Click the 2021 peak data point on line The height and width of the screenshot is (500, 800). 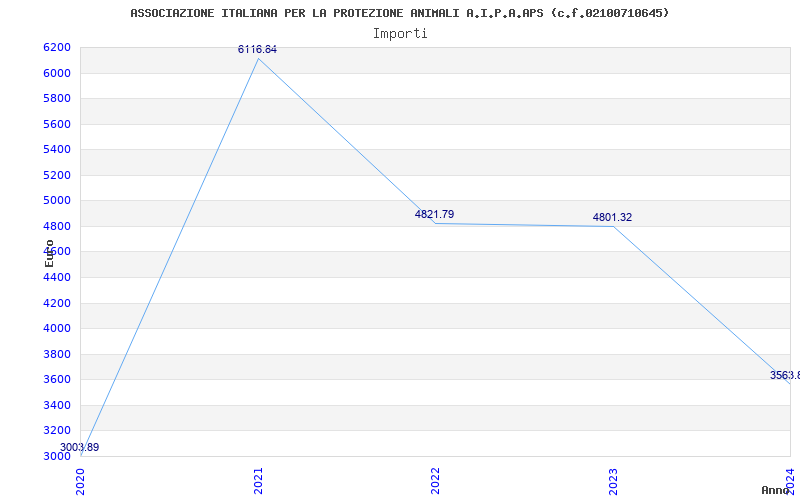(258, 58)
